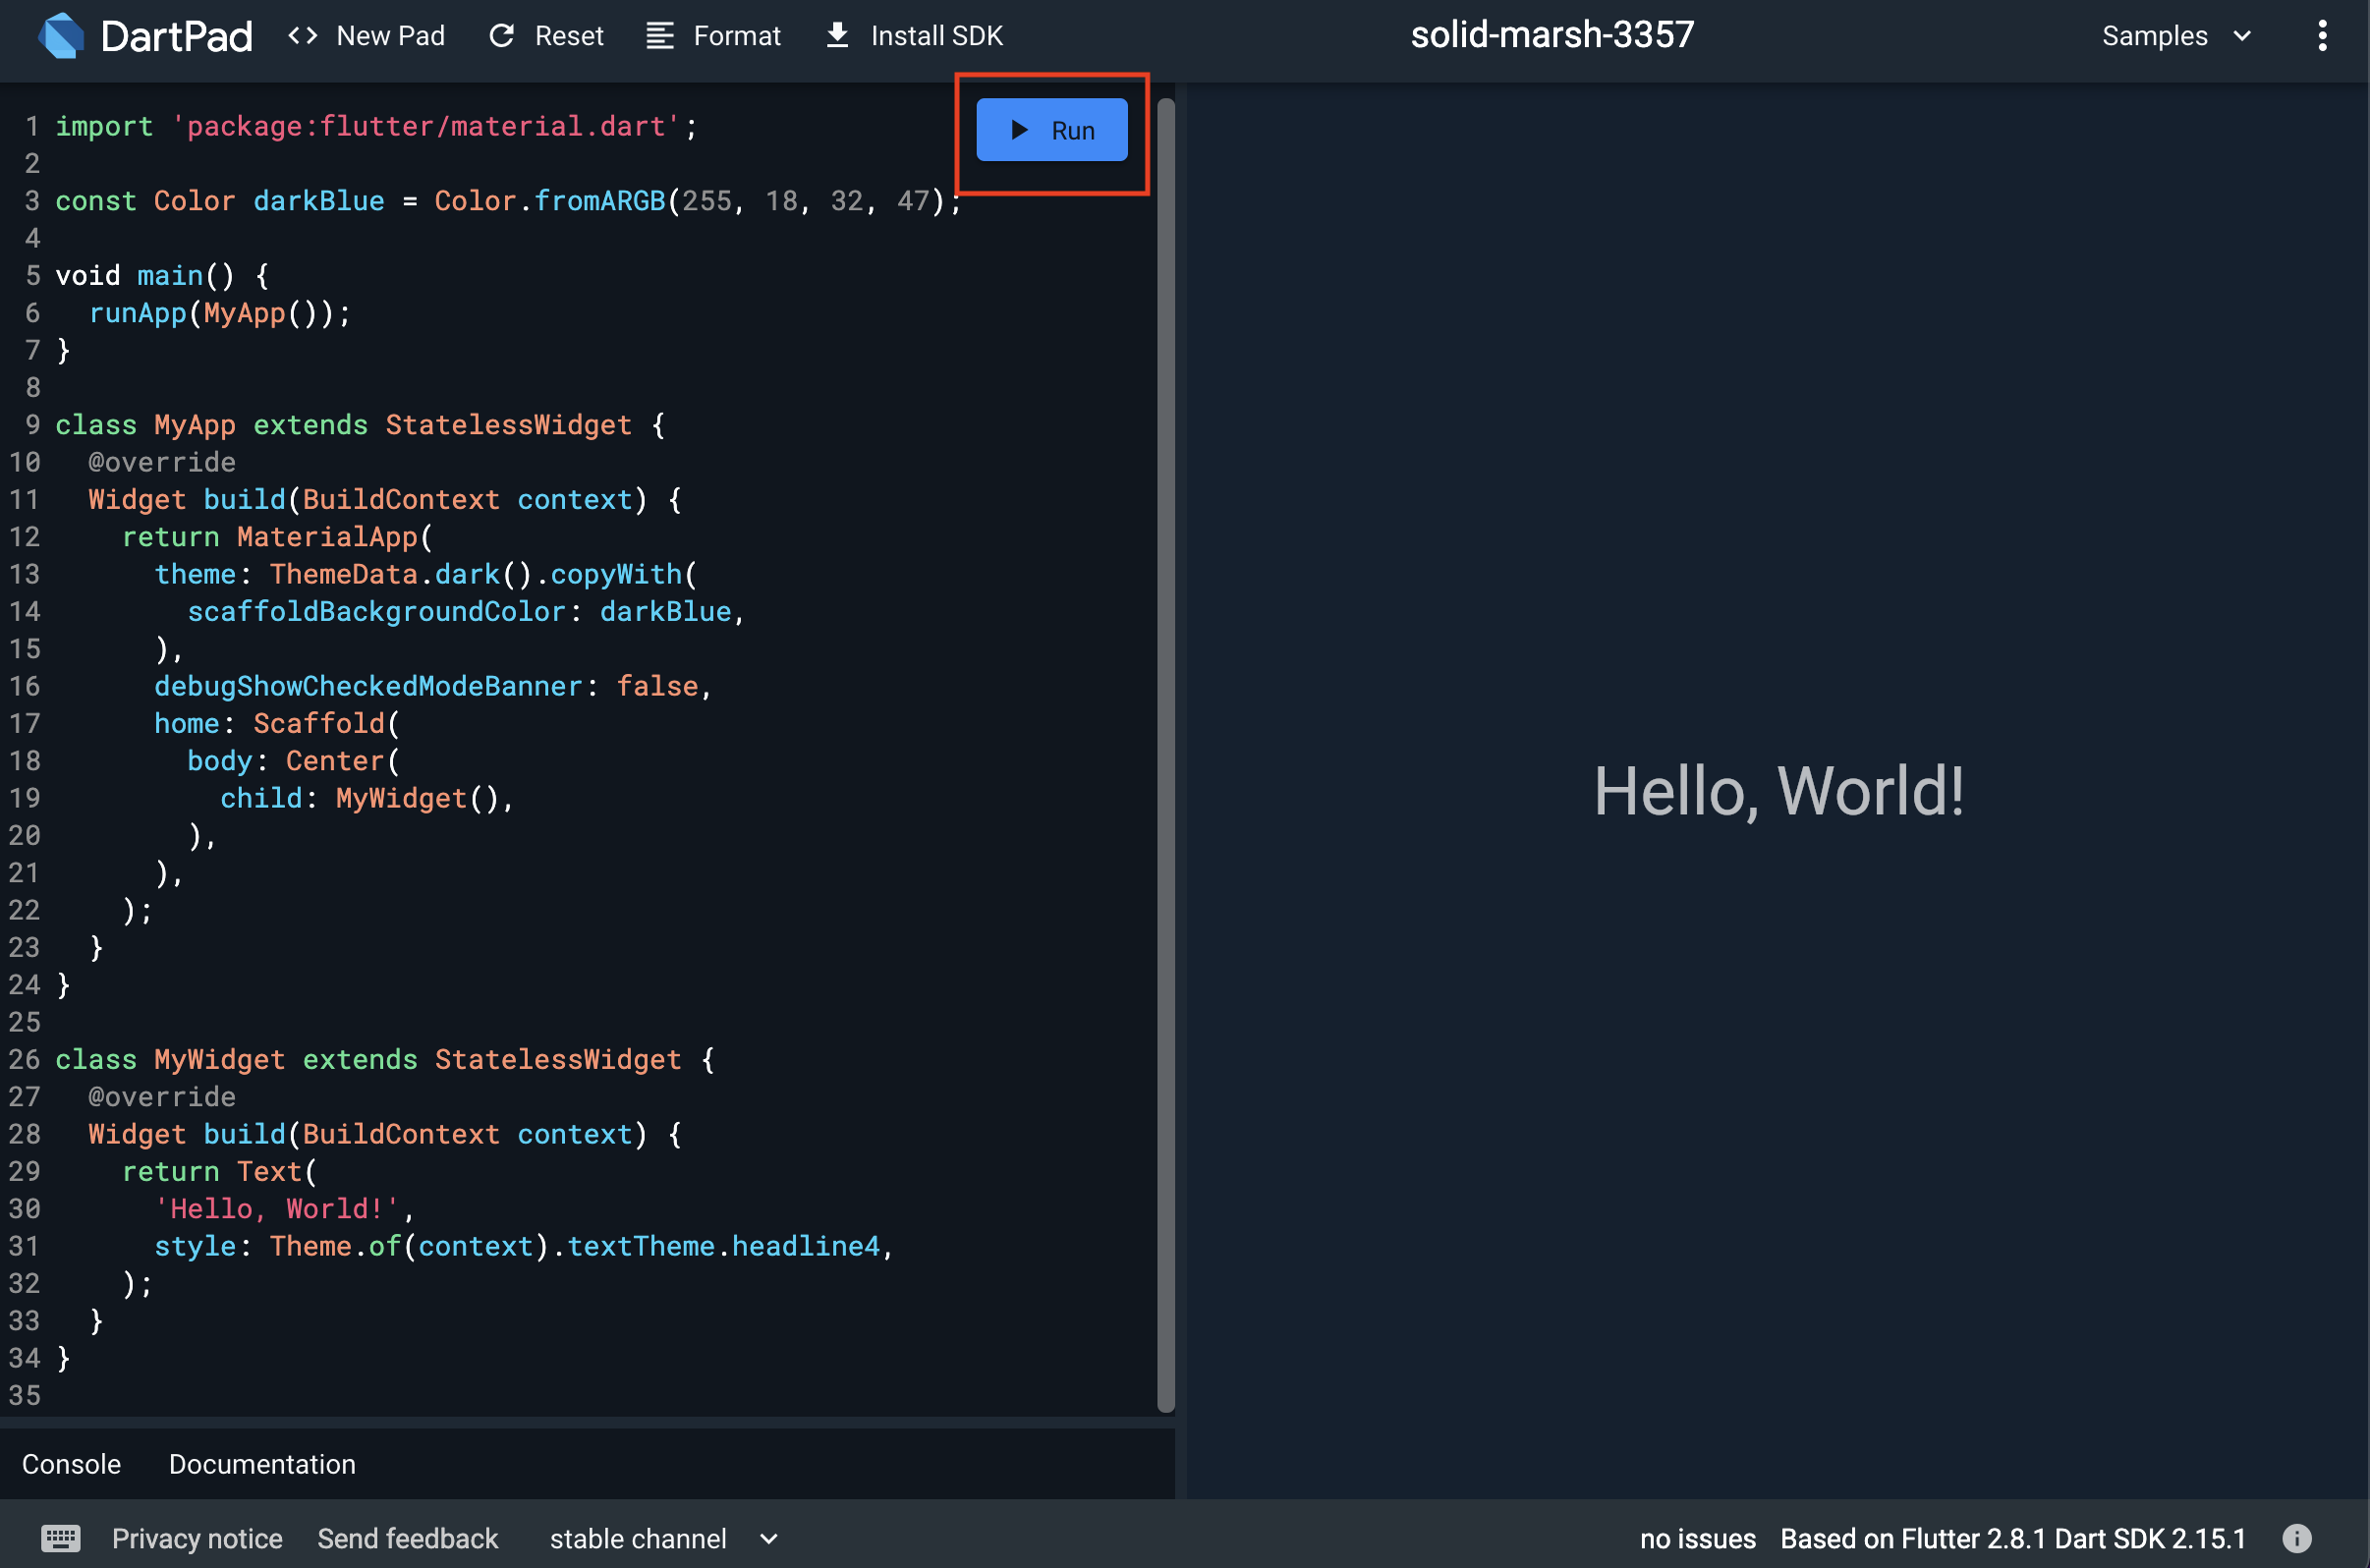Screen dimensions: 2370x1568
Task: Open the Documentation tab
Action: (x=262, y=1464)
